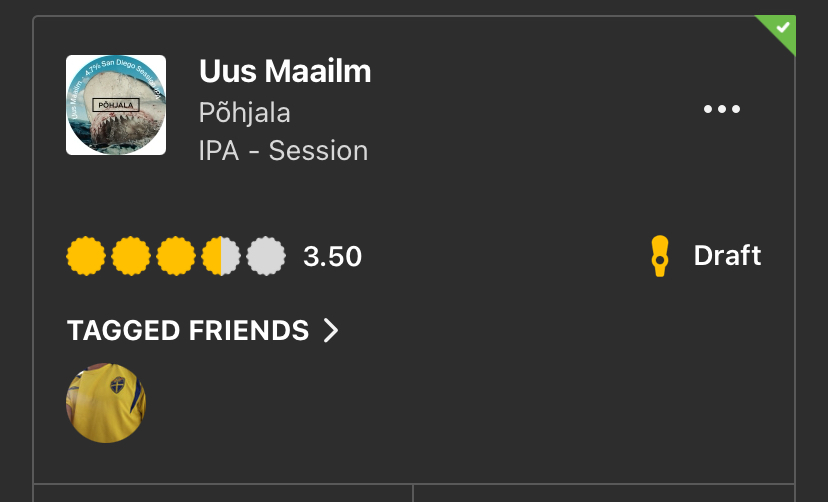Open the Uus Maailm beer title

tap(285, 72)
